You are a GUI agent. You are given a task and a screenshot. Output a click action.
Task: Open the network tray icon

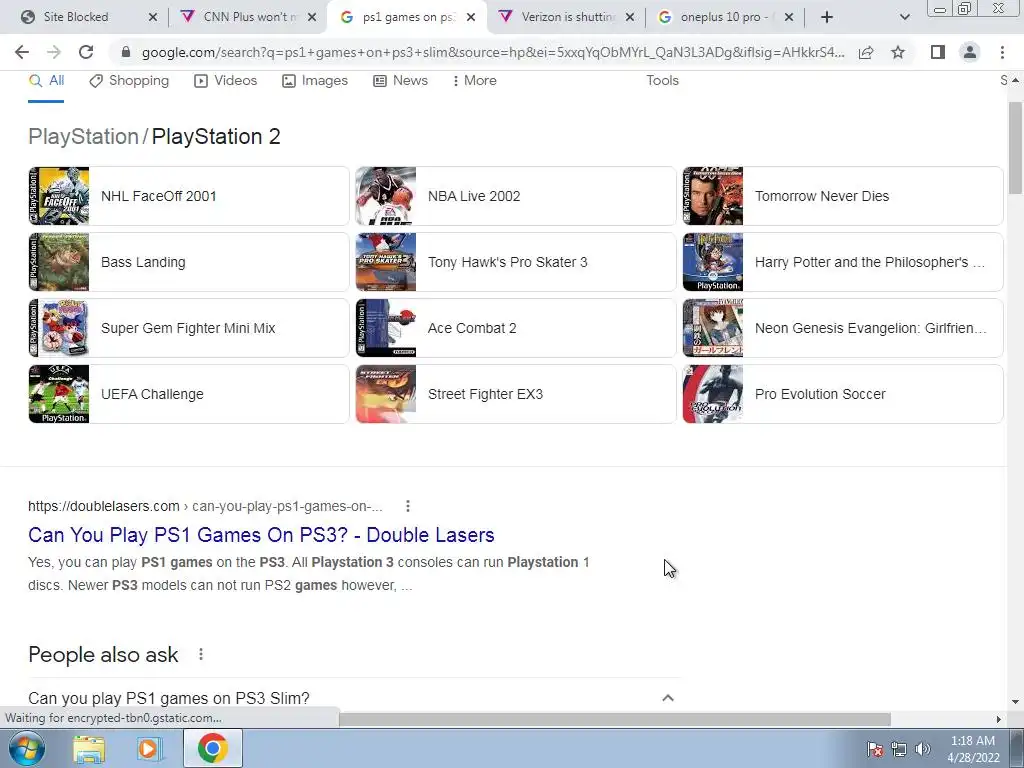tap(899, 749)
